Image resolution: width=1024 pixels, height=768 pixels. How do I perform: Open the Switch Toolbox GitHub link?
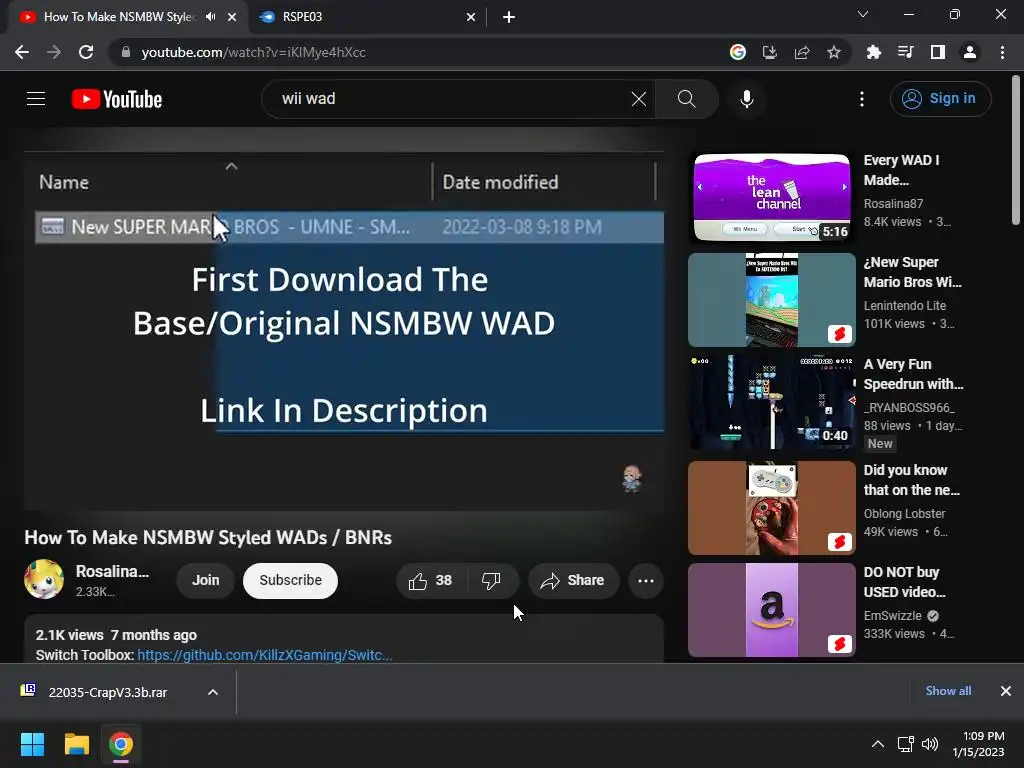264,655
